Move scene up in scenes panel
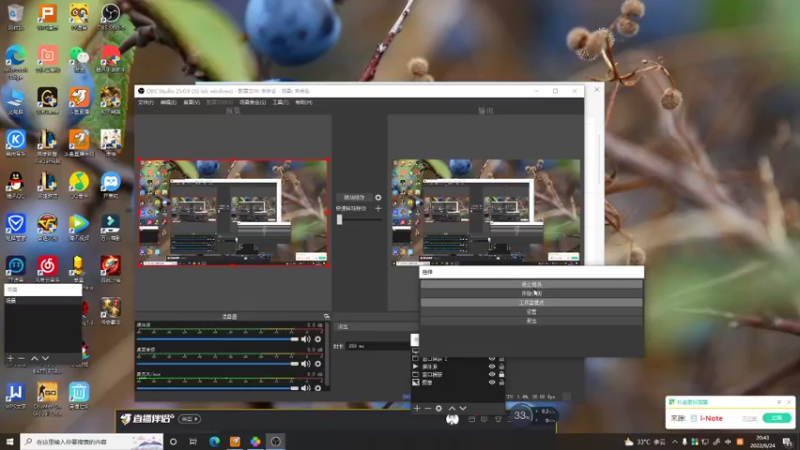 click(x=34, y=359)
